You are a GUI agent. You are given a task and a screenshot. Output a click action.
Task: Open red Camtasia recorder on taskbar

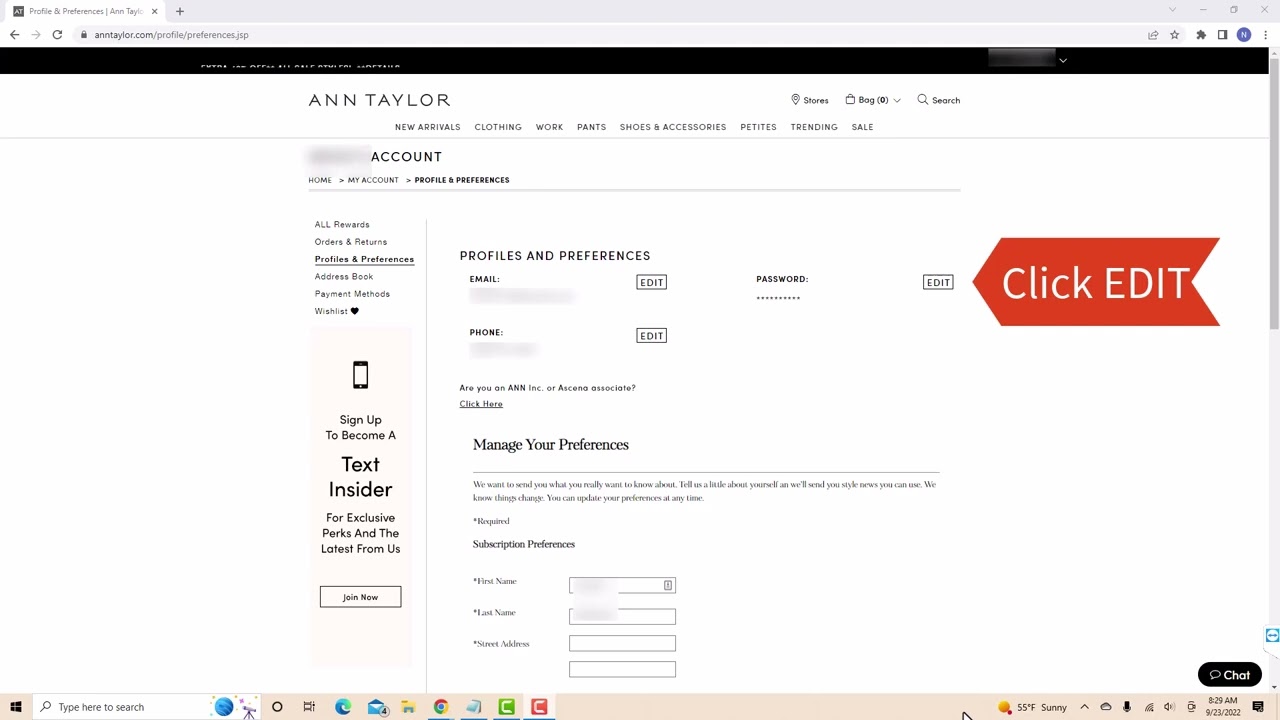coord(539,707)
